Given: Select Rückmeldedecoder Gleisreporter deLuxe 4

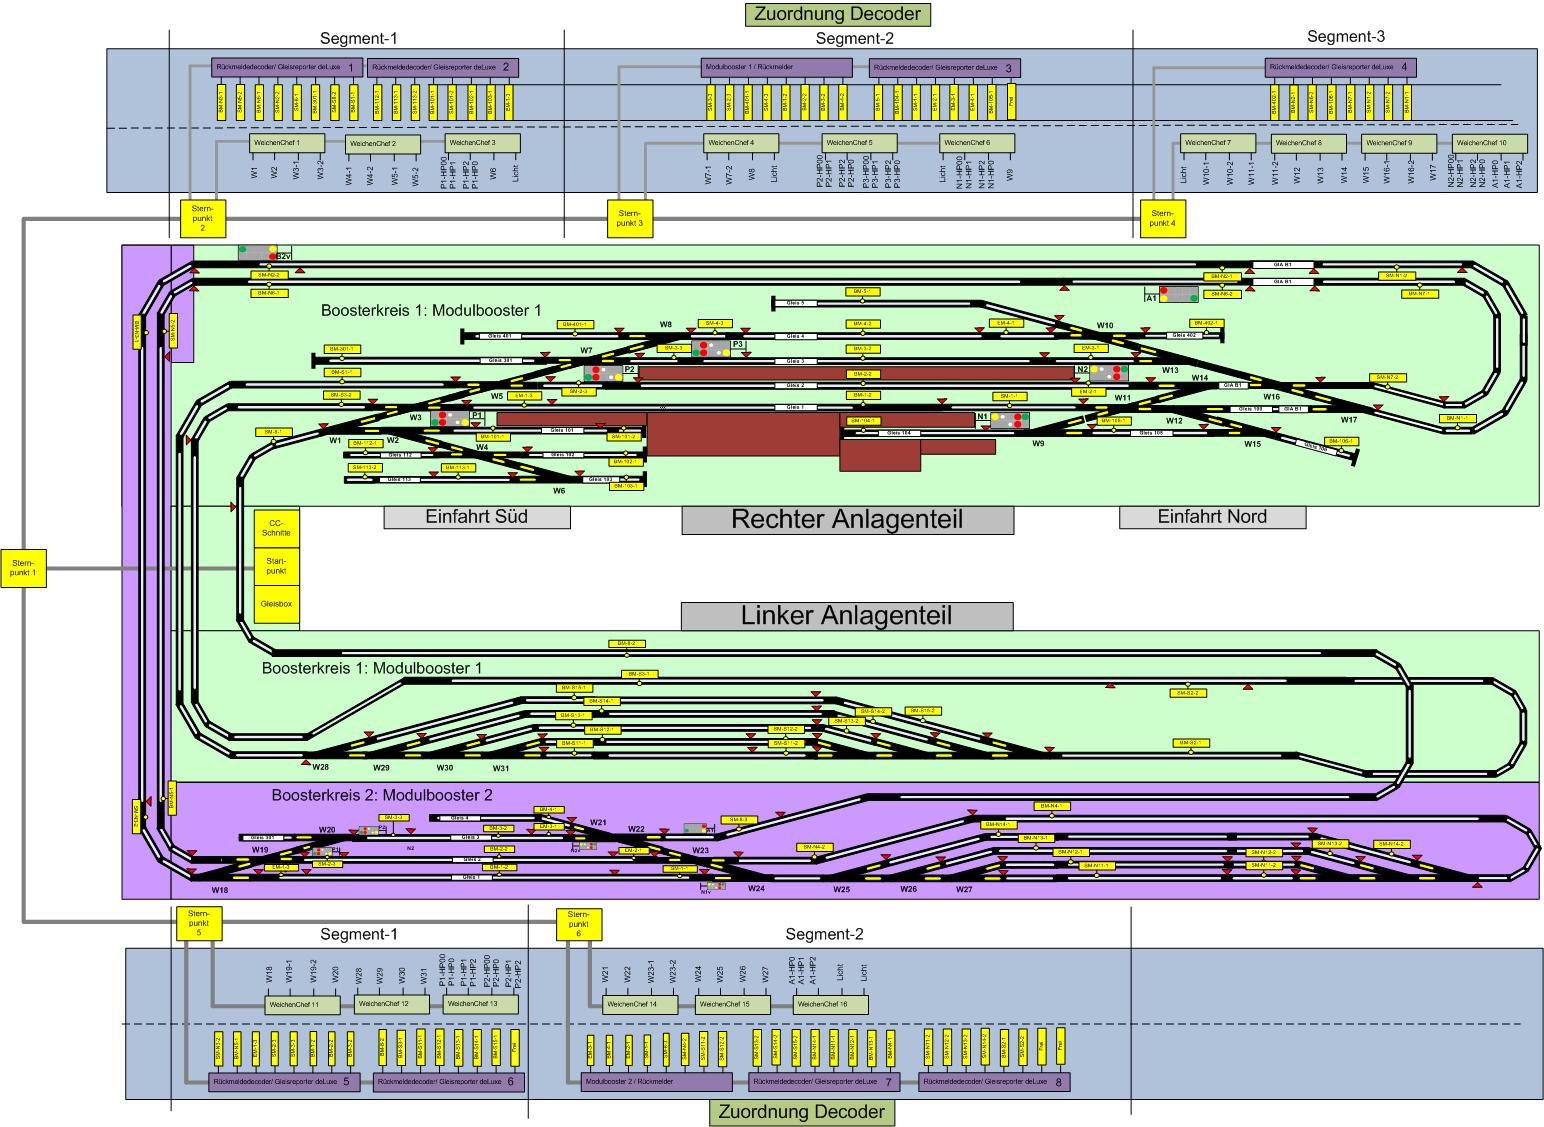Looking at the screenshot, I should tap(1340, 67).
